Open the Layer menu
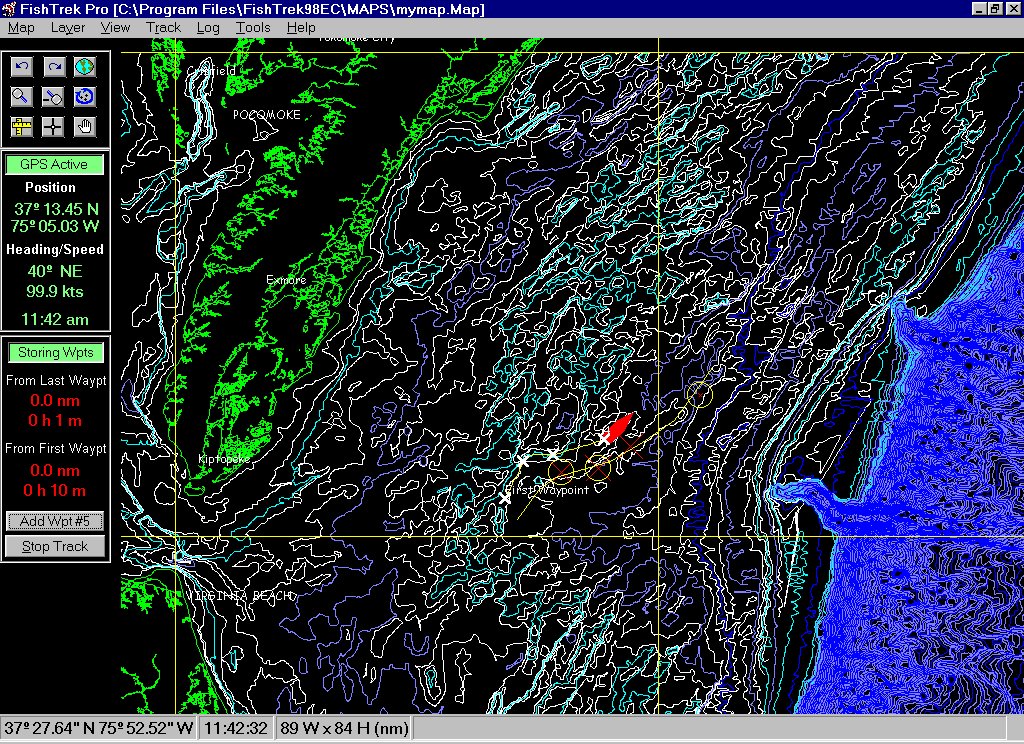This screenshot has width=1024, height=744. [68, 27]
